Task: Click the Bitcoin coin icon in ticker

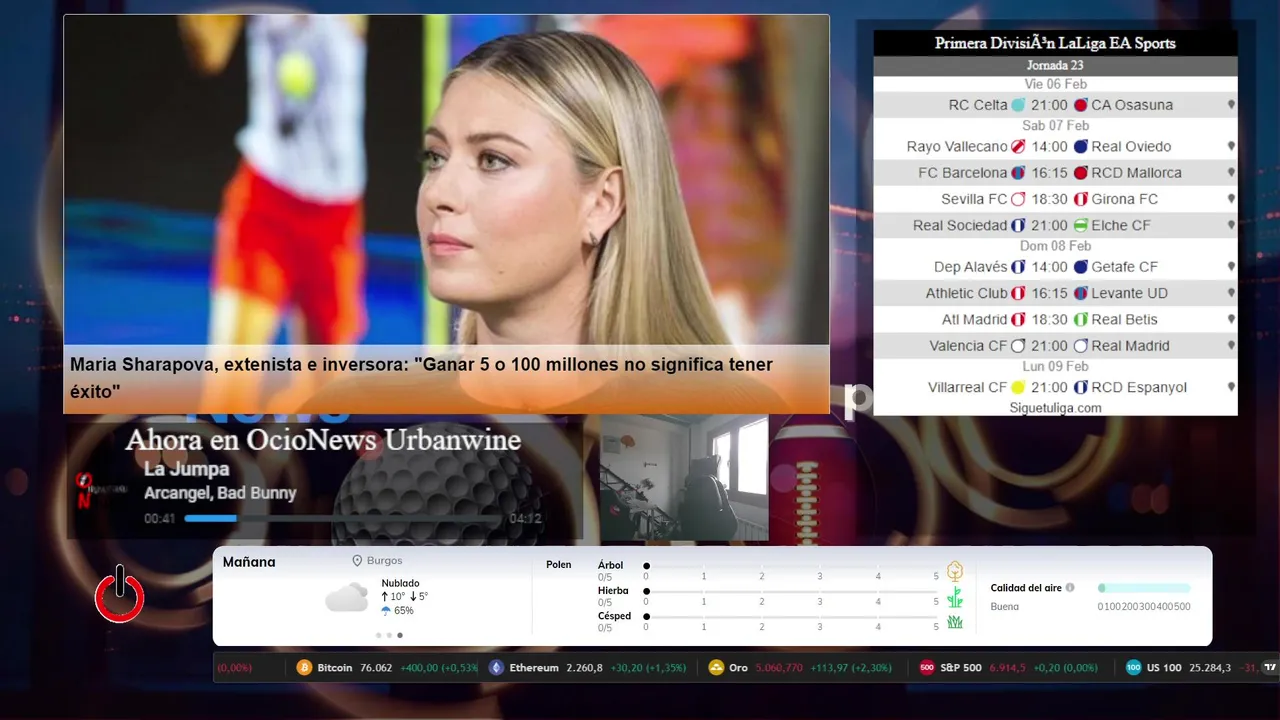Action: 304,668
